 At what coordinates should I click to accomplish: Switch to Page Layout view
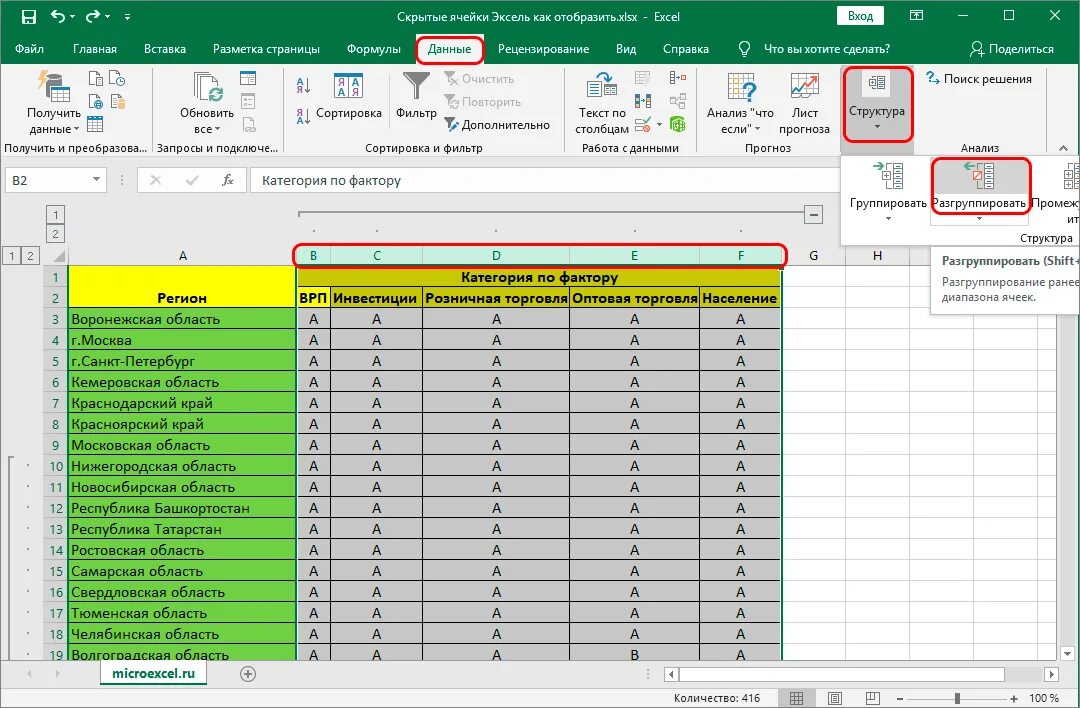coord(835,698)
